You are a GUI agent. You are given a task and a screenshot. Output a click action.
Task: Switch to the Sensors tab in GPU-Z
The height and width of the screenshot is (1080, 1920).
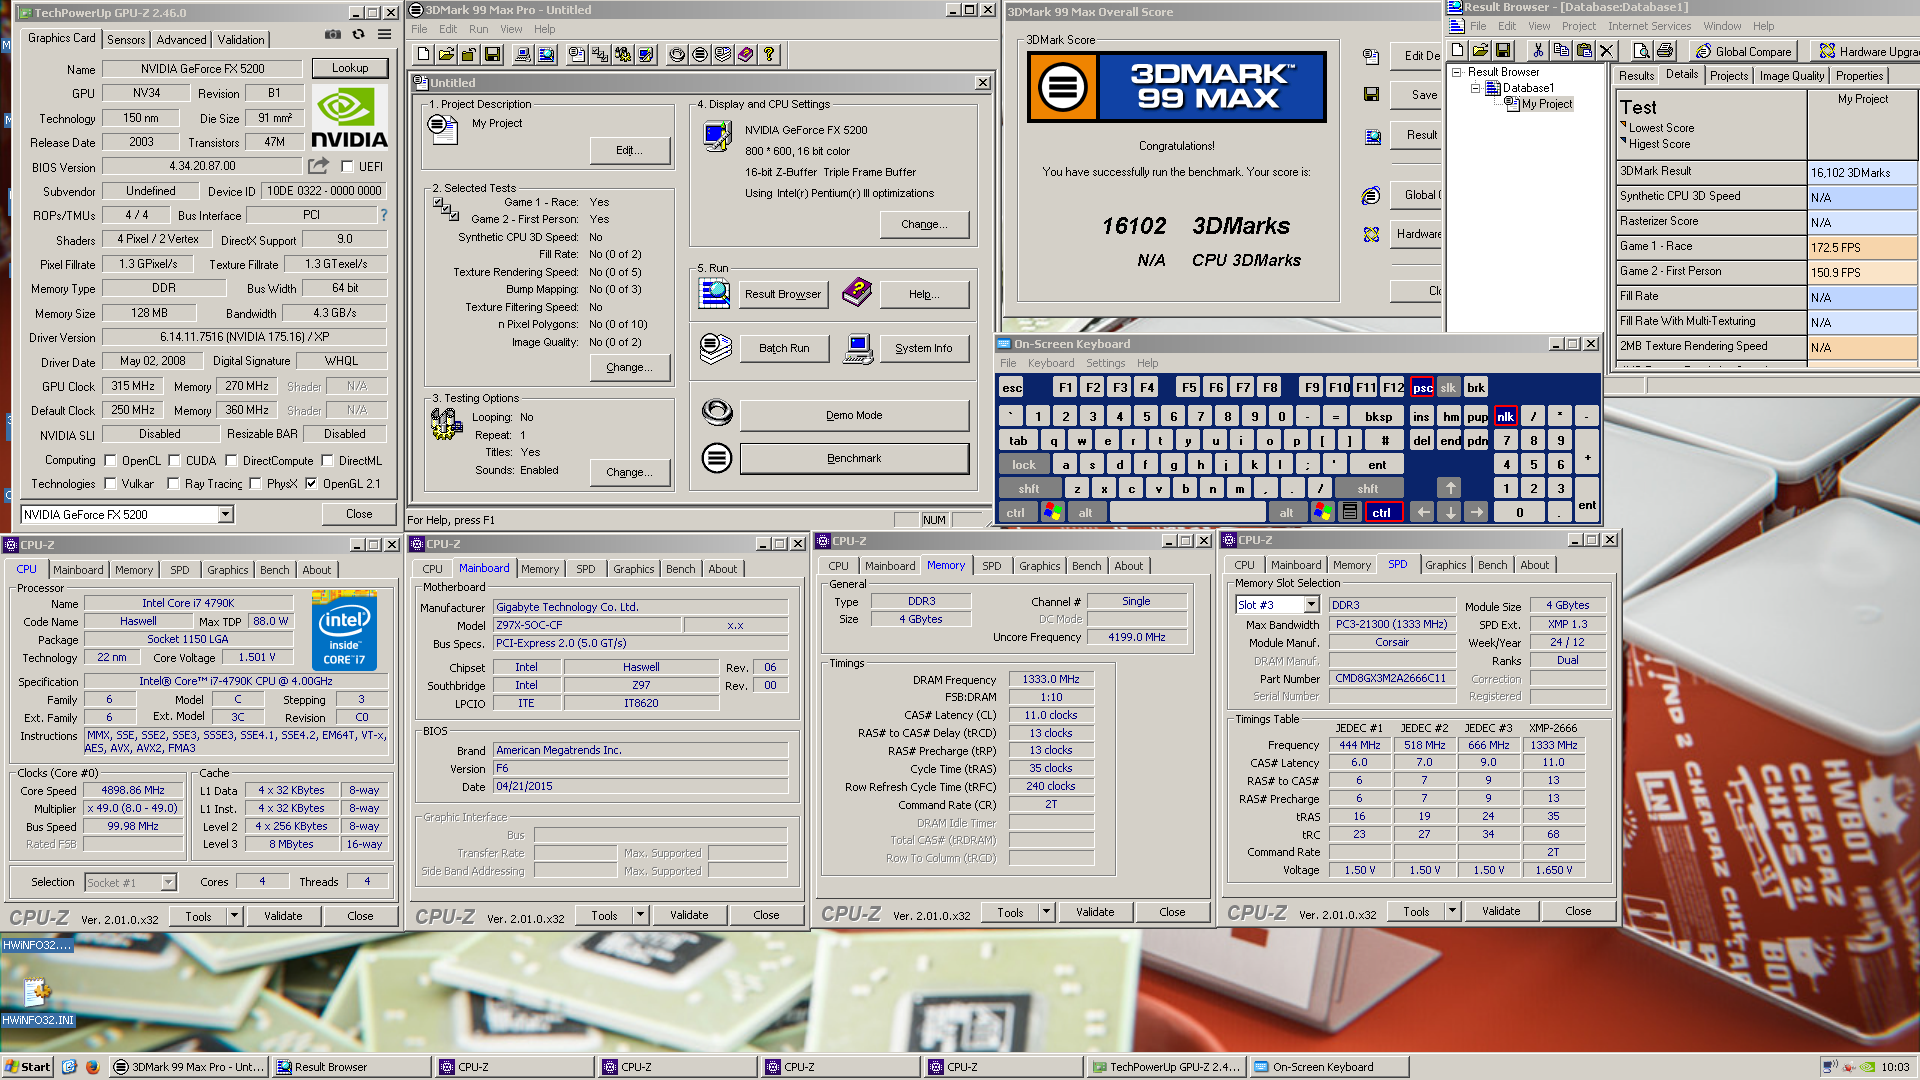pos(126,39)
